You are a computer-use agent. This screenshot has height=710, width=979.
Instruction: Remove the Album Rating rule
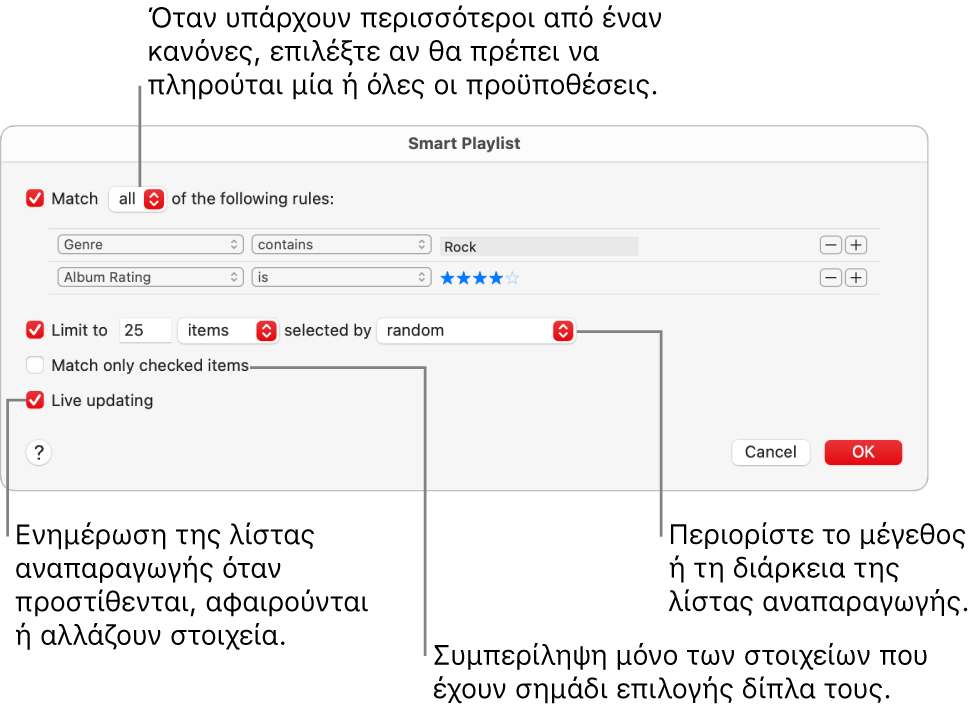tap(830, 277)
